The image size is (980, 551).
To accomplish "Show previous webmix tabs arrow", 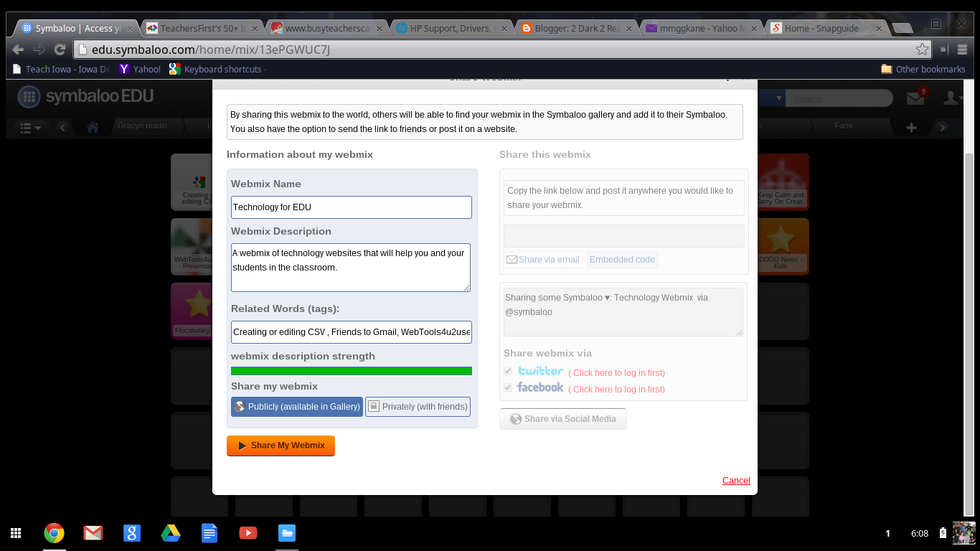I will [x=62, y=127].
